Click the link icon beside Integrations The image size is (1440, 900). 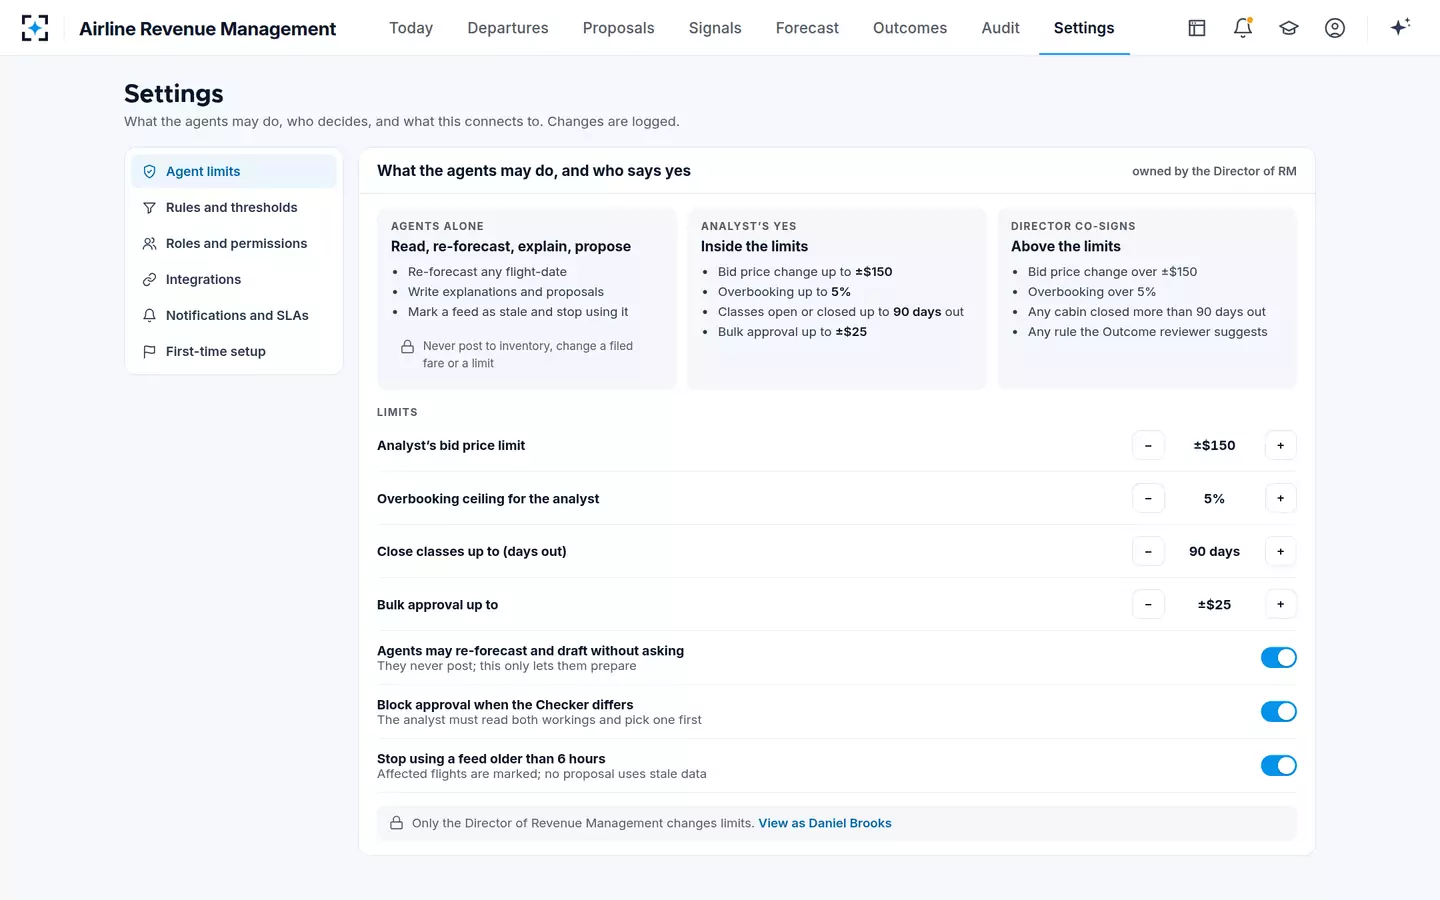coord(149,279)
